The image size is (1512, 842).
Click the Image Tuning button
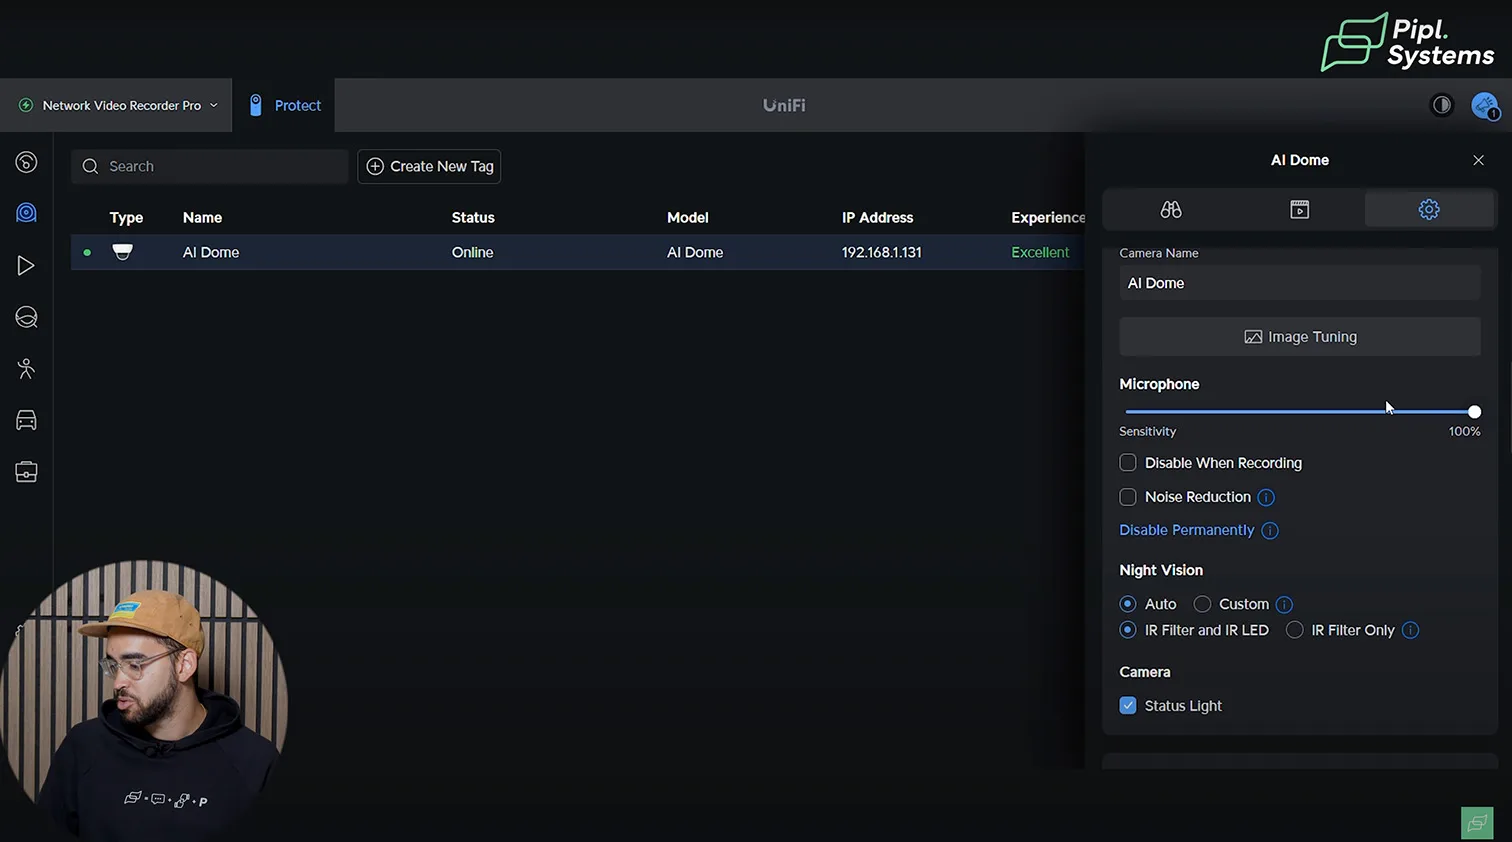click(x=1299, y=337)
